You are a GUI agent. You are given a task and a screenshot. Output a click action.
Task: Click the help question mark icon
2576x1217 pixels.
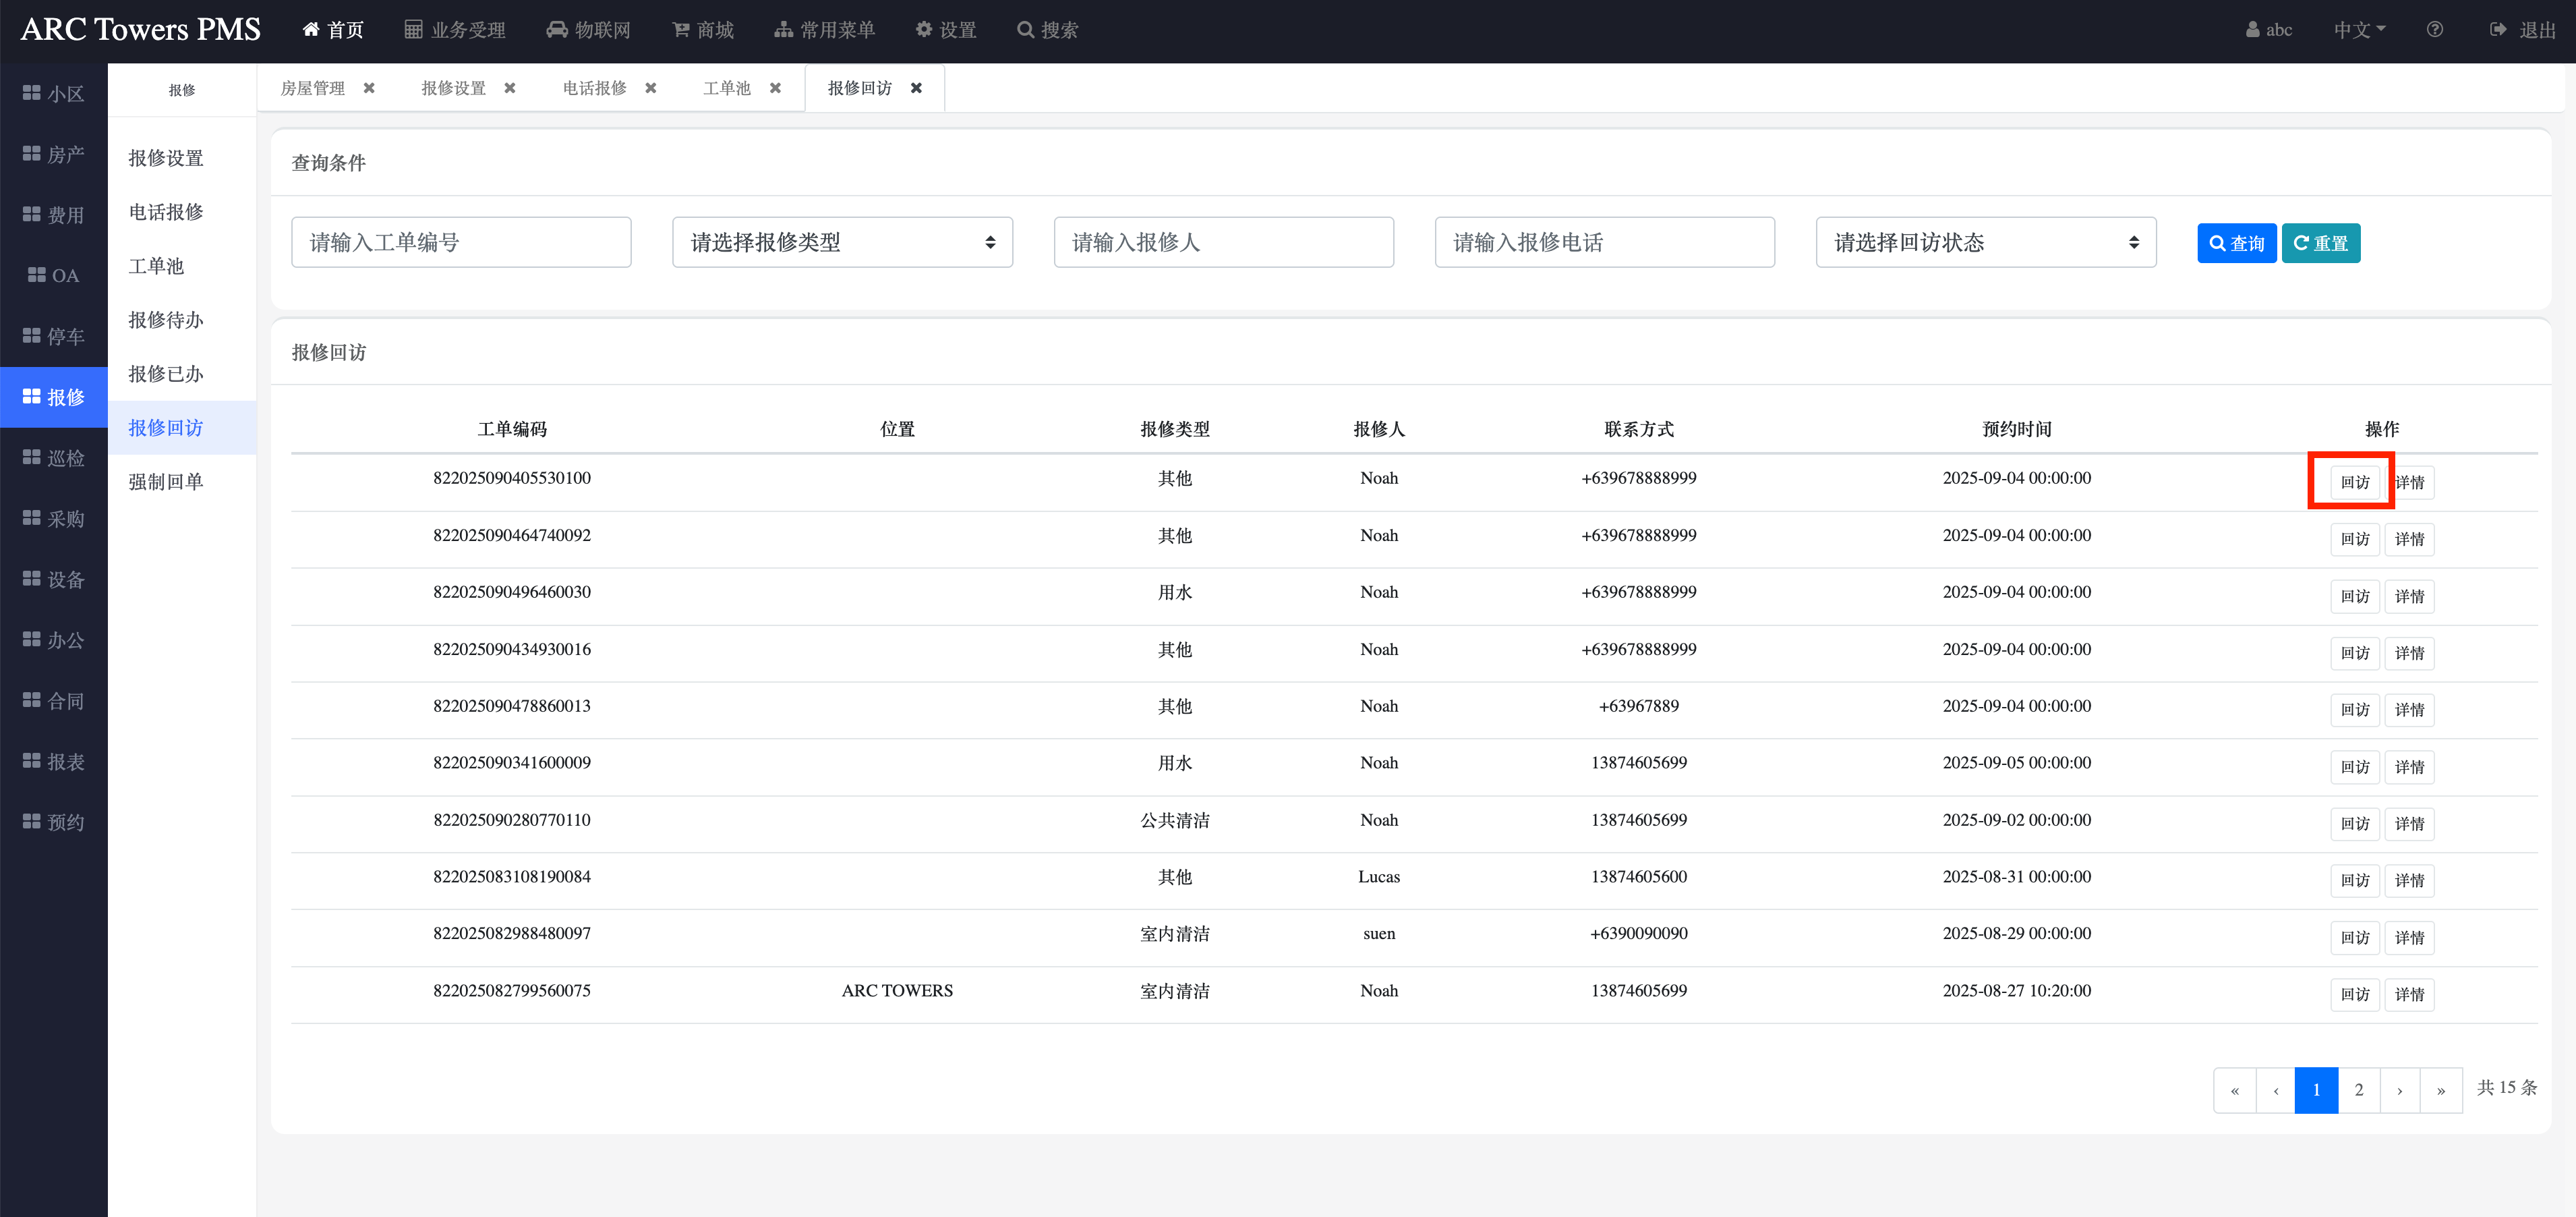click(2434, 30)
